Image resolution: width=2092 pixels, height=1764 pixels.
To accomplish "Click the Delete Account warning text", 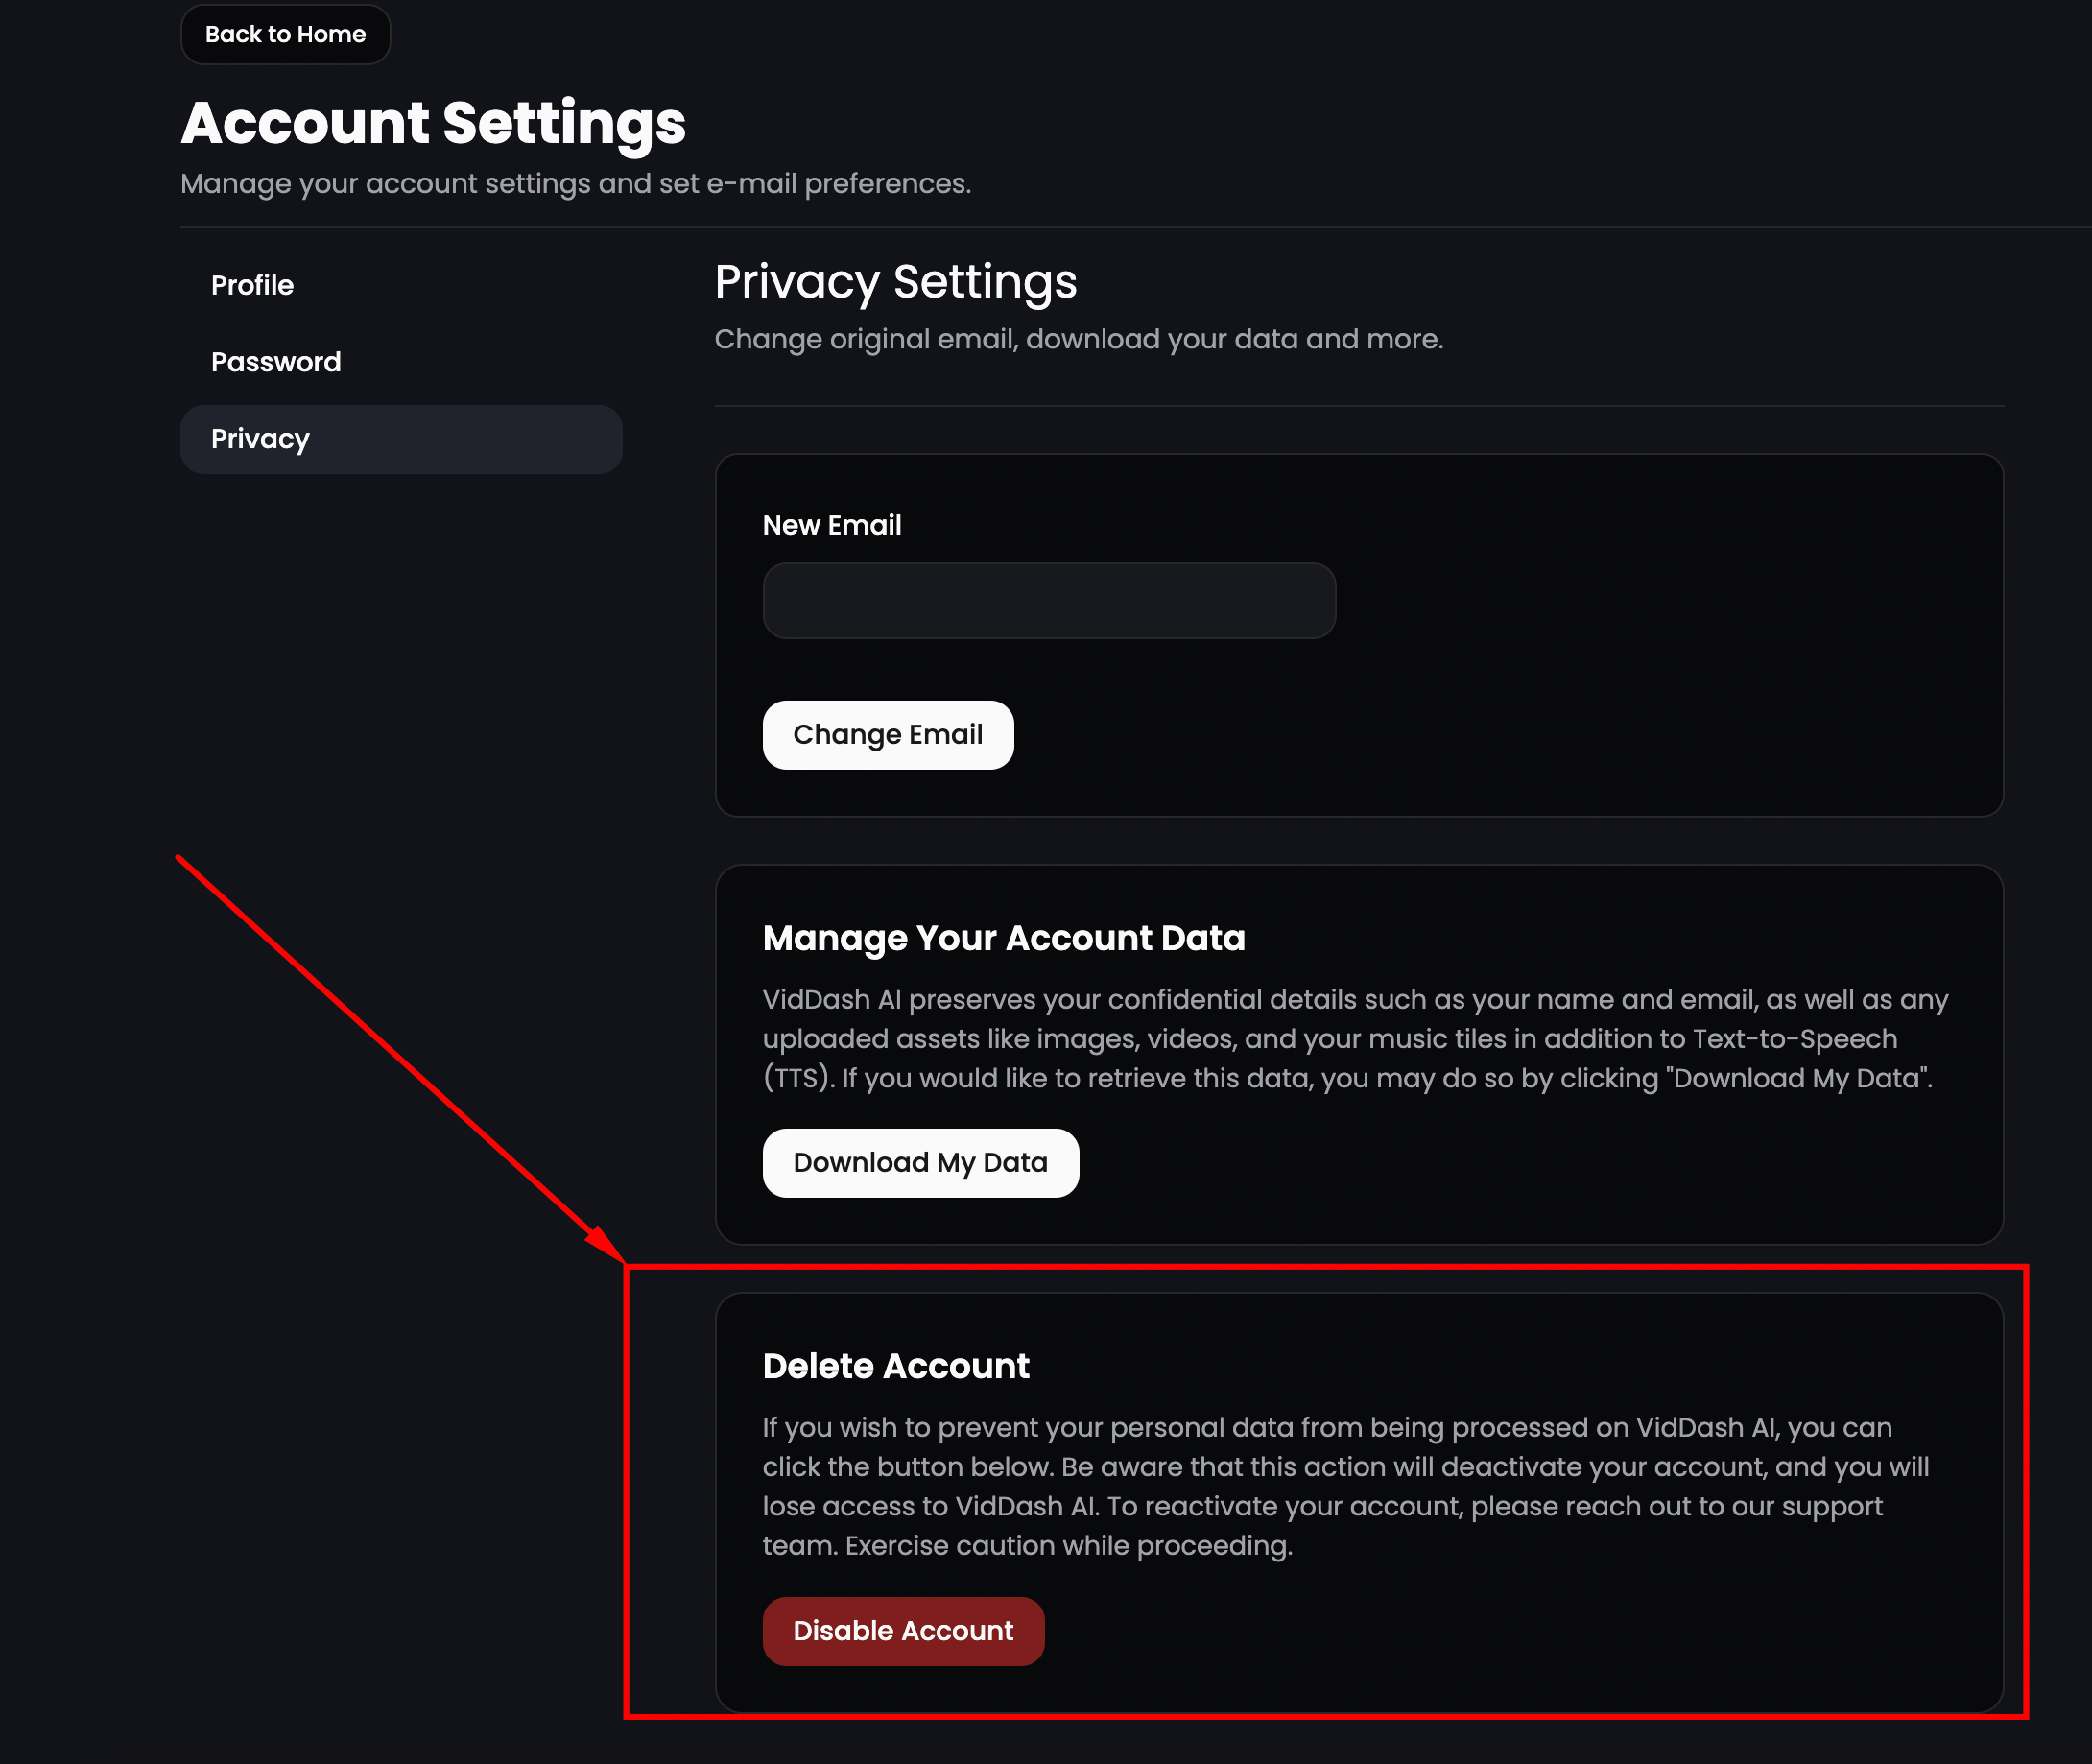I will click(1340, 1486).
